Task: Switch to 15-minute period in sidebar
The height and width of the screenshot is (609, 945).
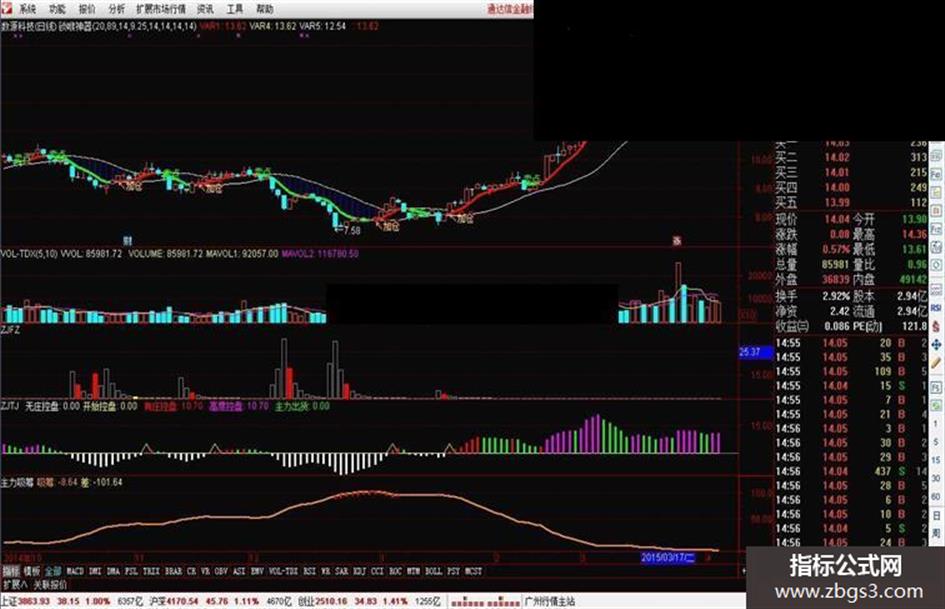Action: [x=937, y=461]
